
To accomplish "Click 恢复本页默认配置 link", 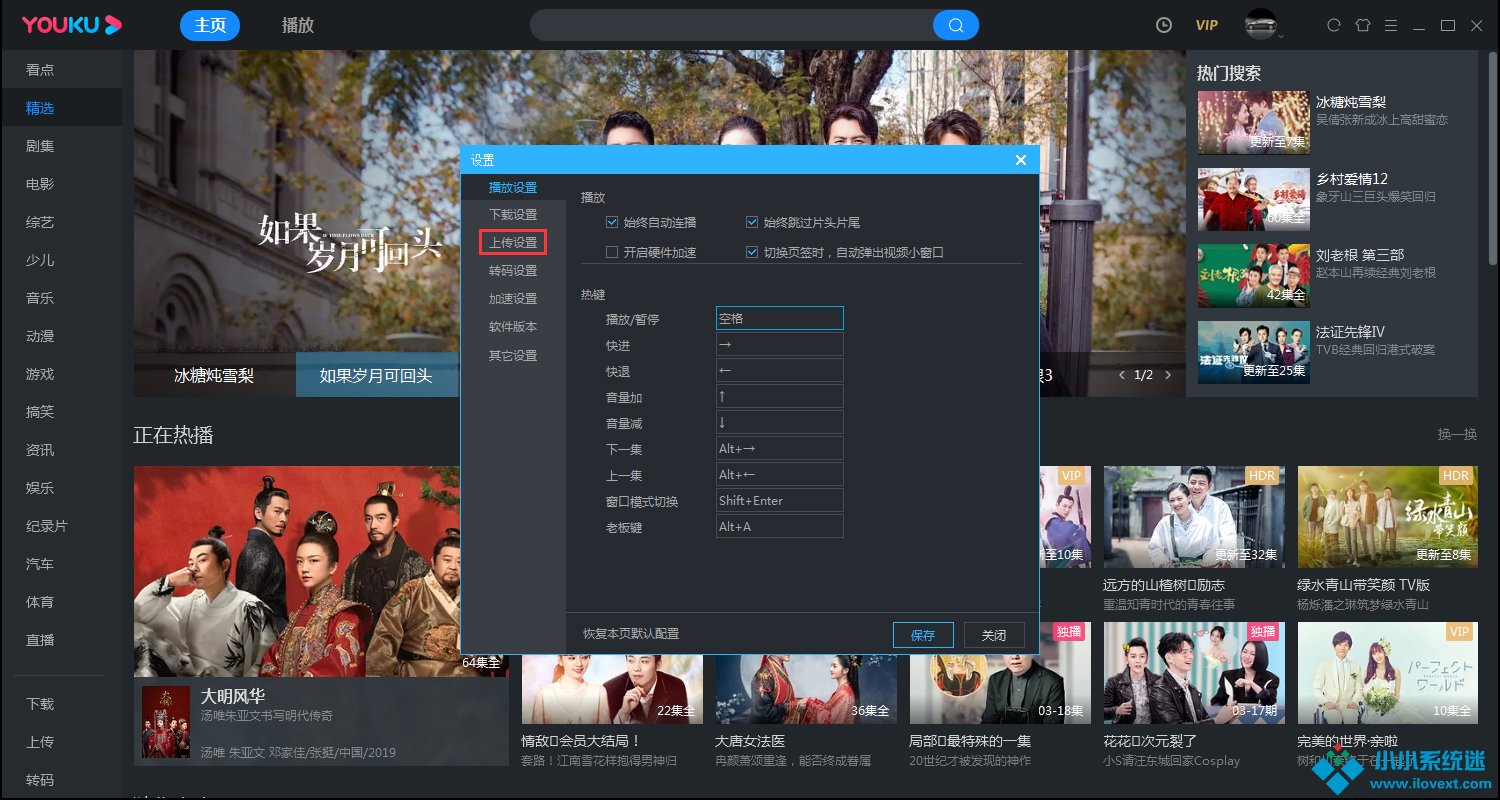I will point(630,634).
